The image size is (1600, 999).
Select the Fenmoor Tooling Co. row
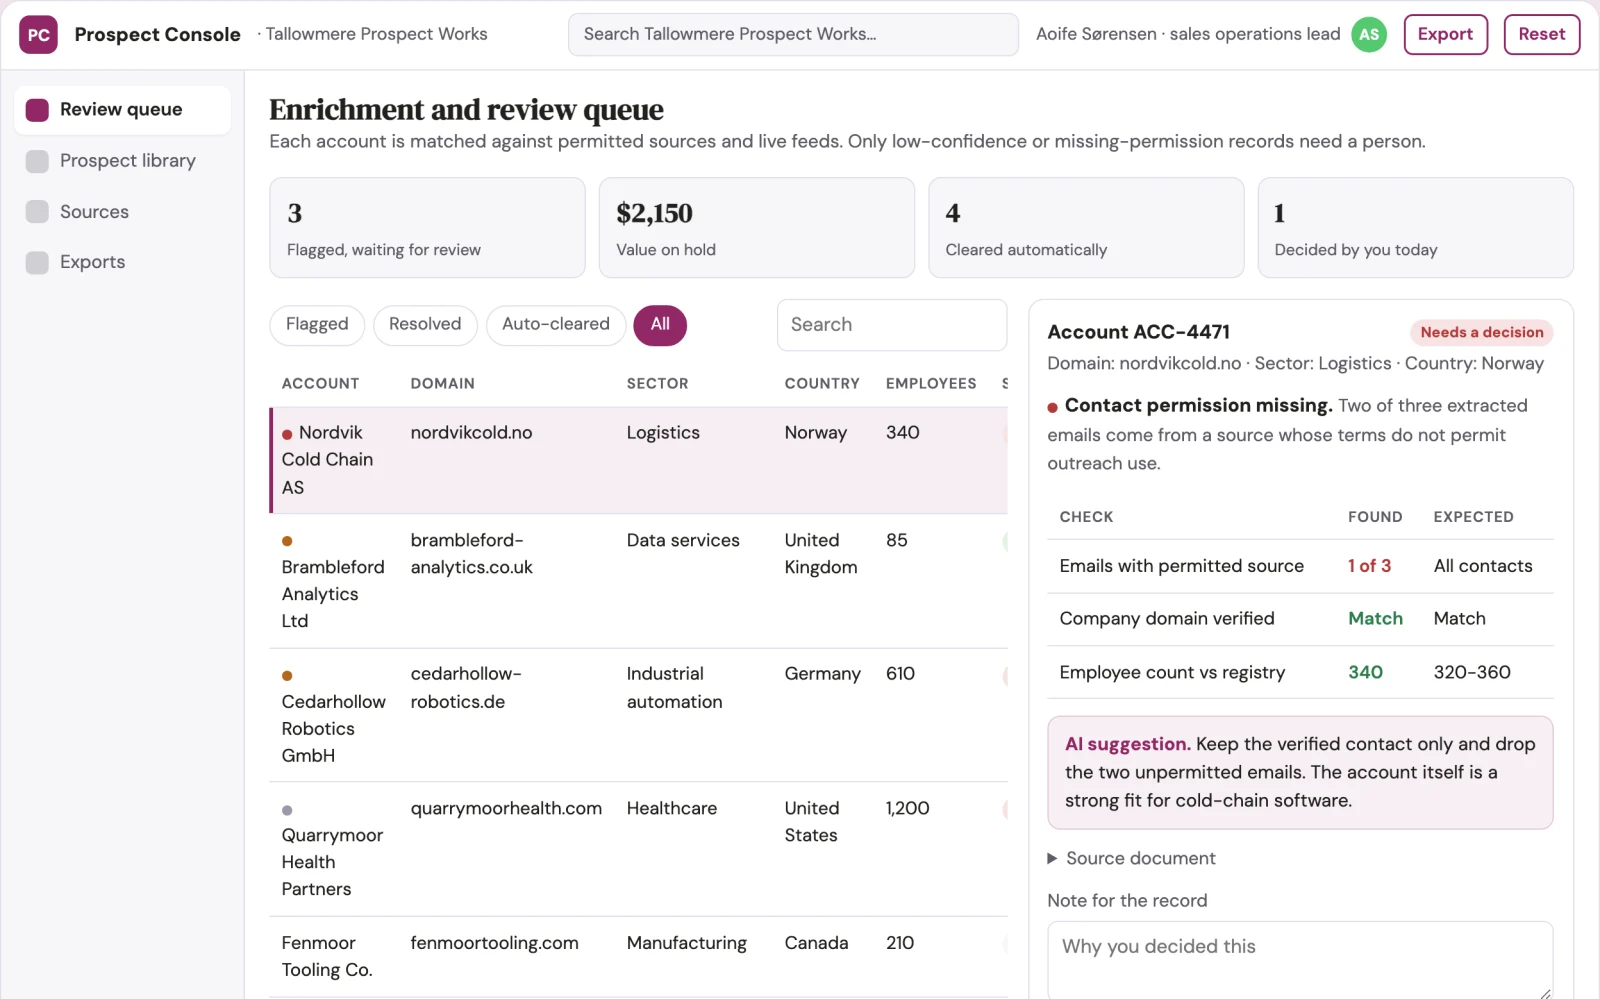639,957
